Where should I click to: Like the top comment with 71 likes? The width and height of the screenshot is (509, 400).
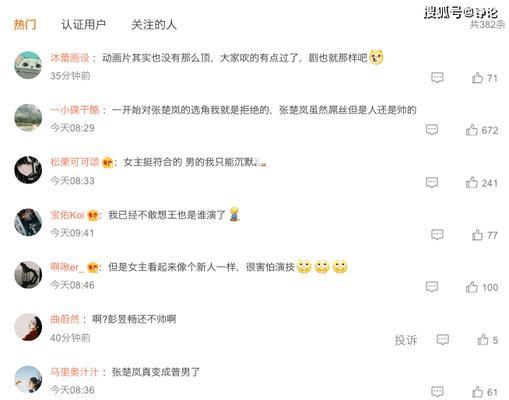click(477, 78)
